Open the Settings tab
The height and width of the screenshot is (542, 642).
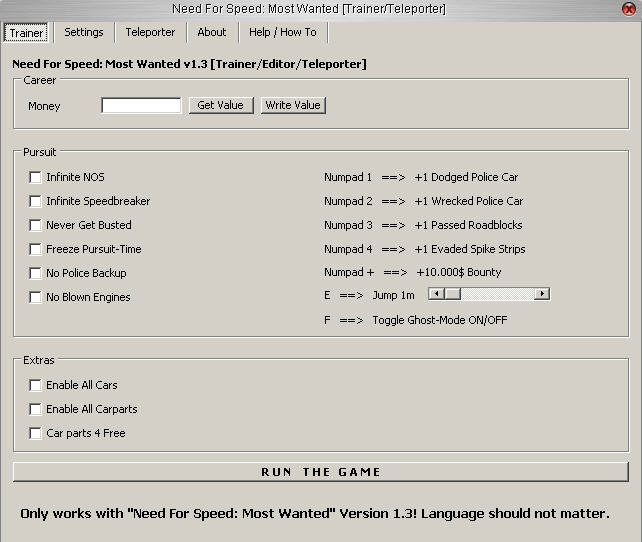pyautogui.click(x=84, y=32)
